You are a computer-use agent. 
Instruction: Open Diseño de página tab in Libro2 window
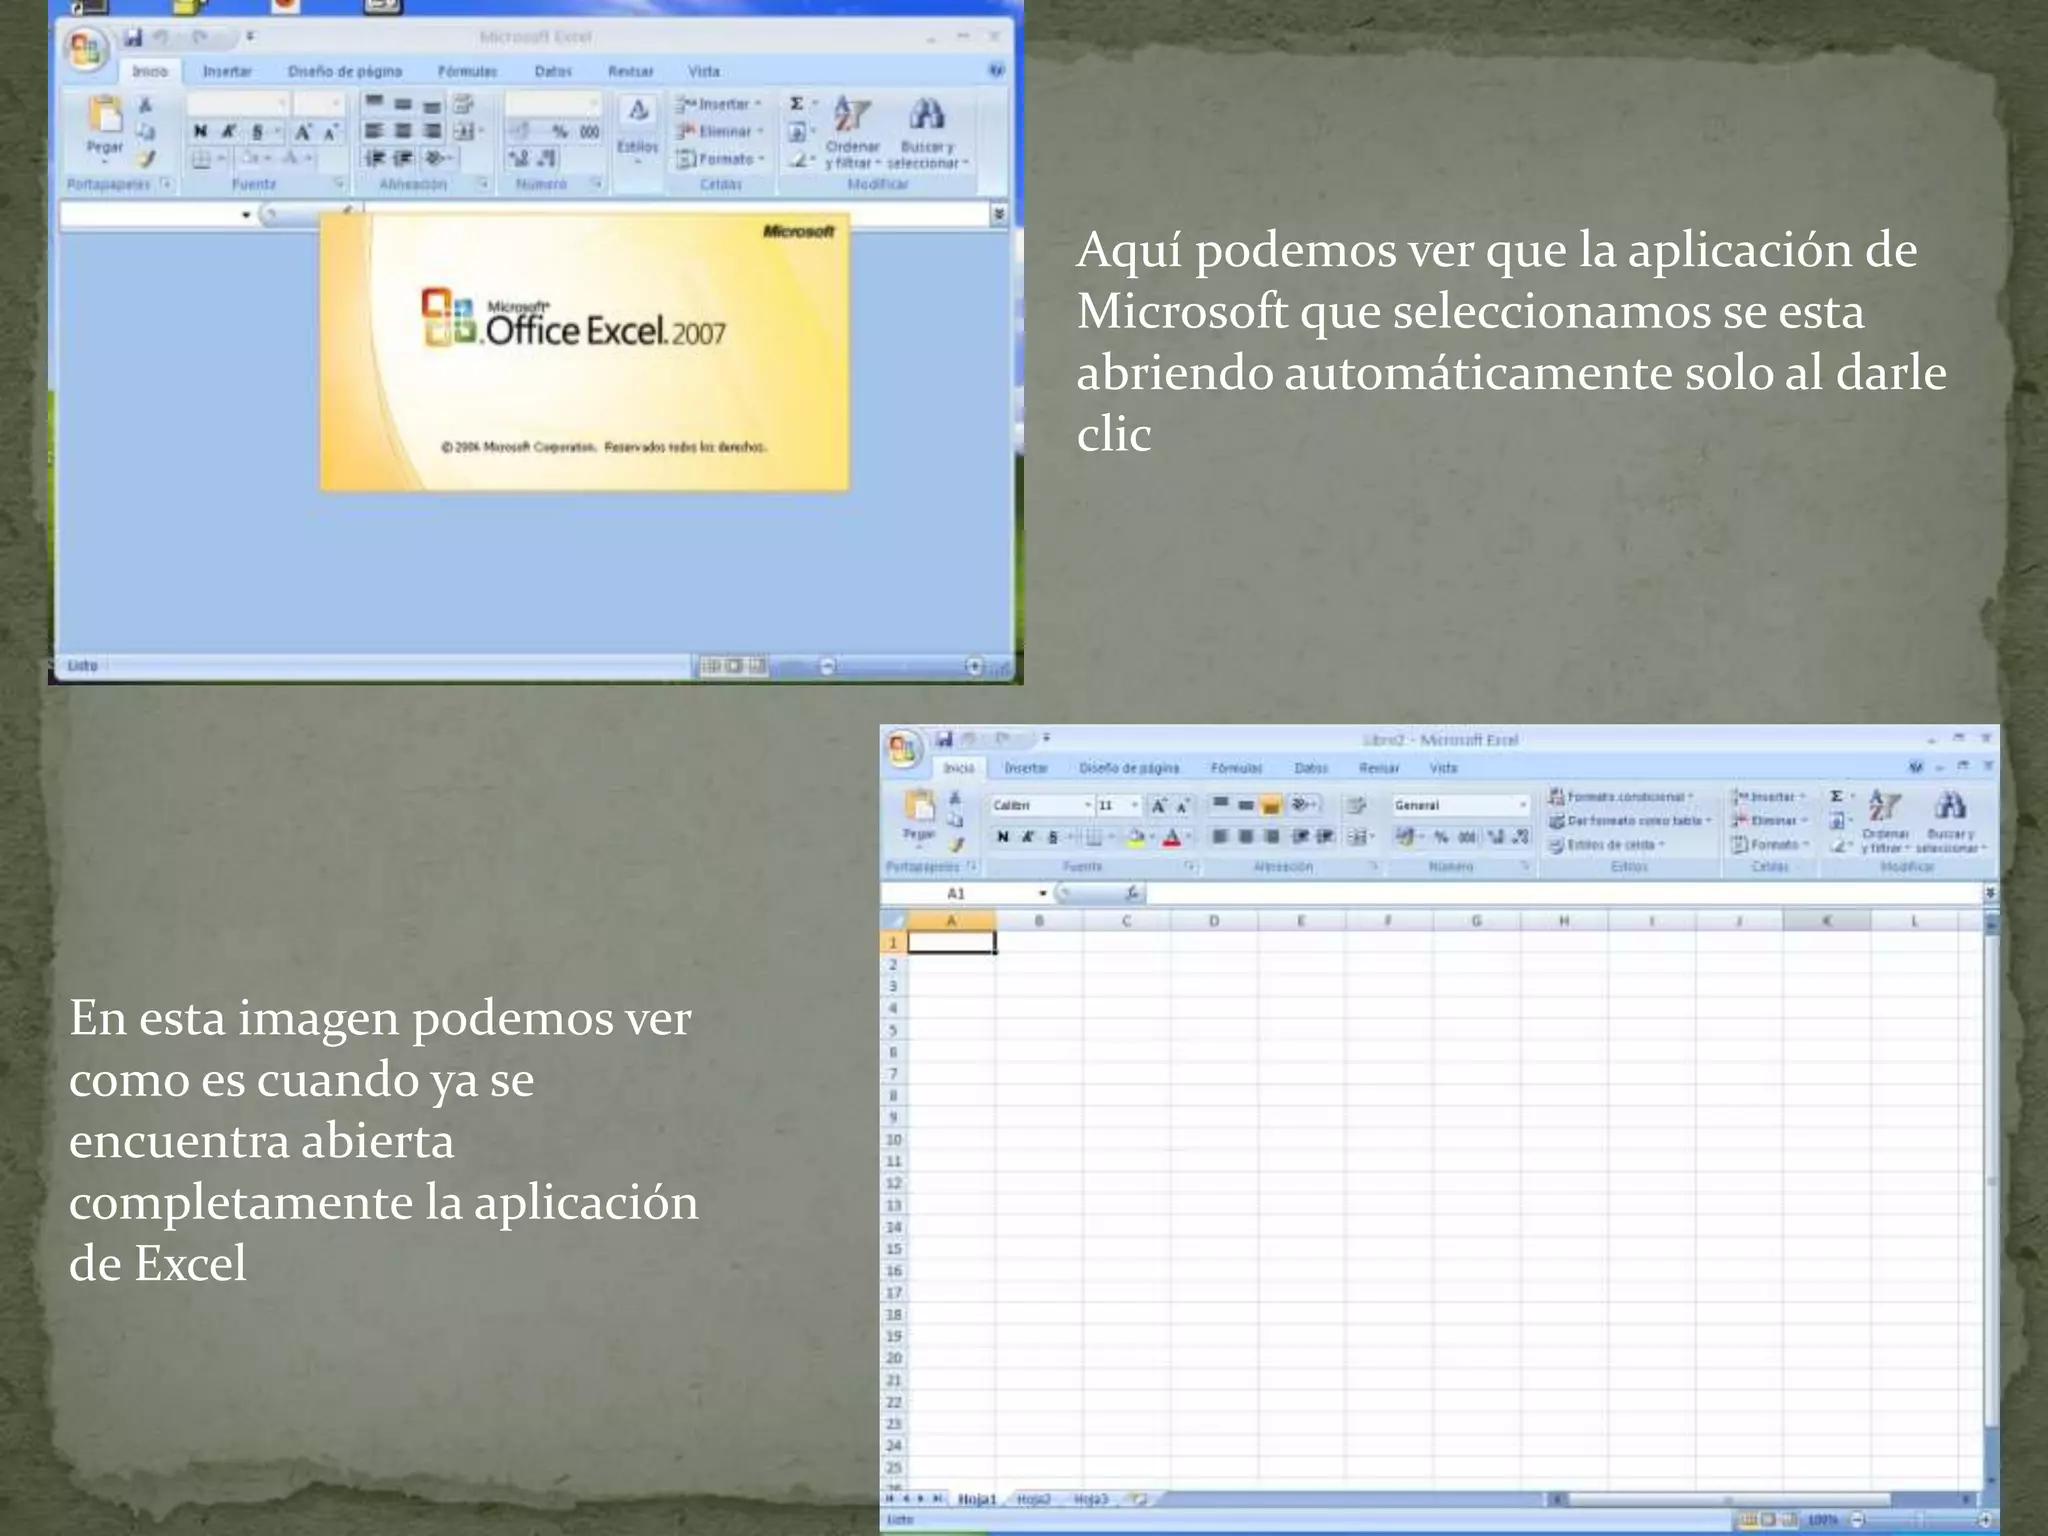1129,768
